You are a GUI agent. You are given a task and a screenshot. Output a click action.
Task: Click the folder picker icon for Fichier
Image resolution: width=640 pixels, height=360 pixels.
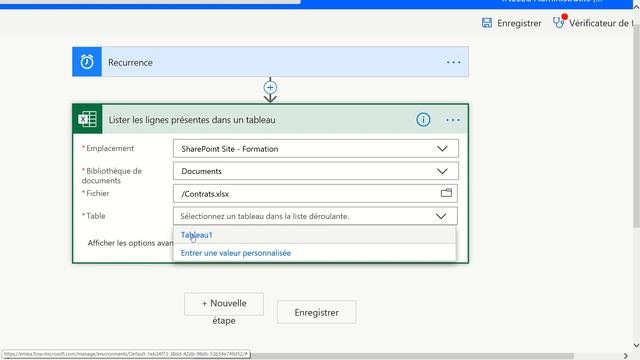(446, 193)
